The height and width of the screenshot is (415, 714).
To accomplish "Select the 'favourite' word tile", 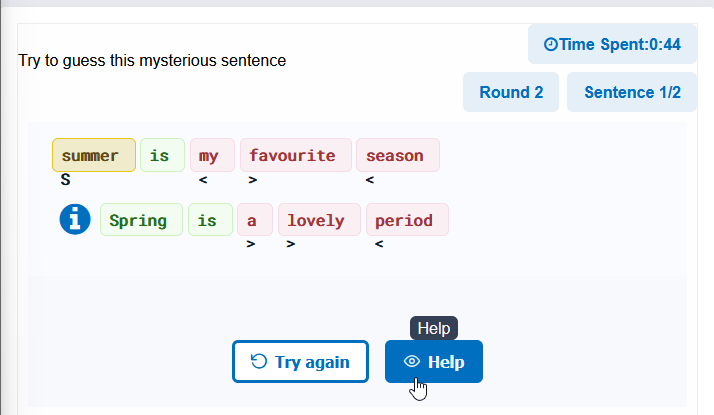I will 296,155.
